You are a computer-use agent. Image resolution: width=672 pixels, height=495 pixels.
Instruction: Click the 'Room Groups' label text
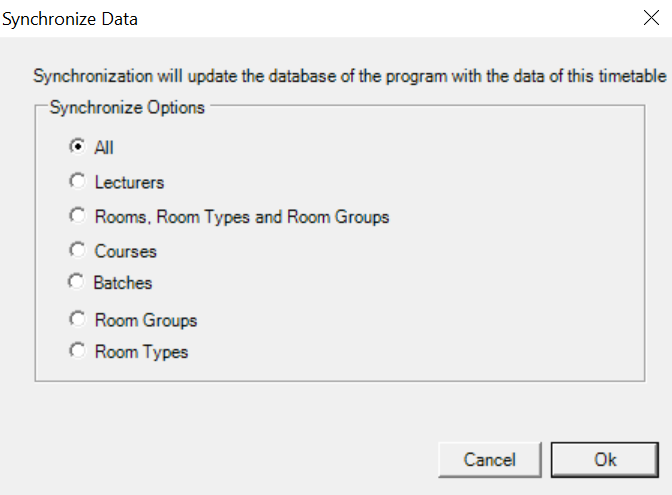click(145, 321)
